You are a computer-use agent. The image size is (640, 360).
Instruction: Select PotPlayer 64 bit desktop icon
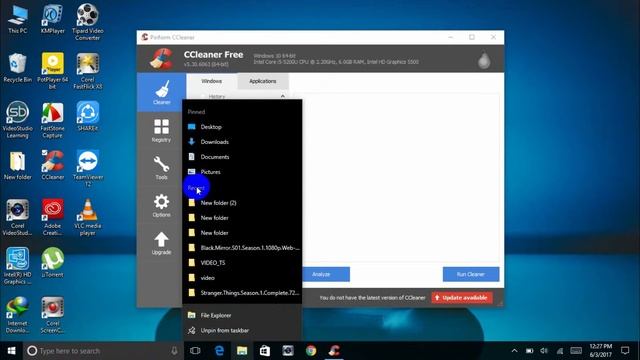click(53, 70)
